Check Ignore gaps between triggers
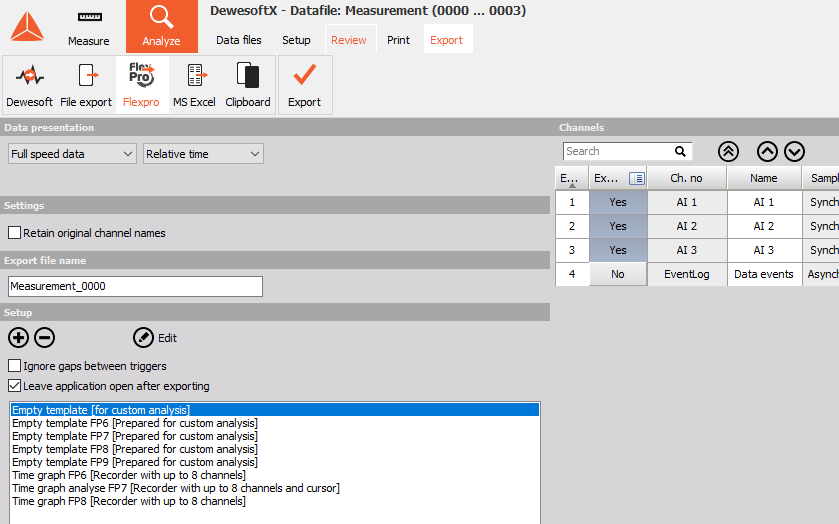This screenshot has width=839, height=524. (14, 366)
